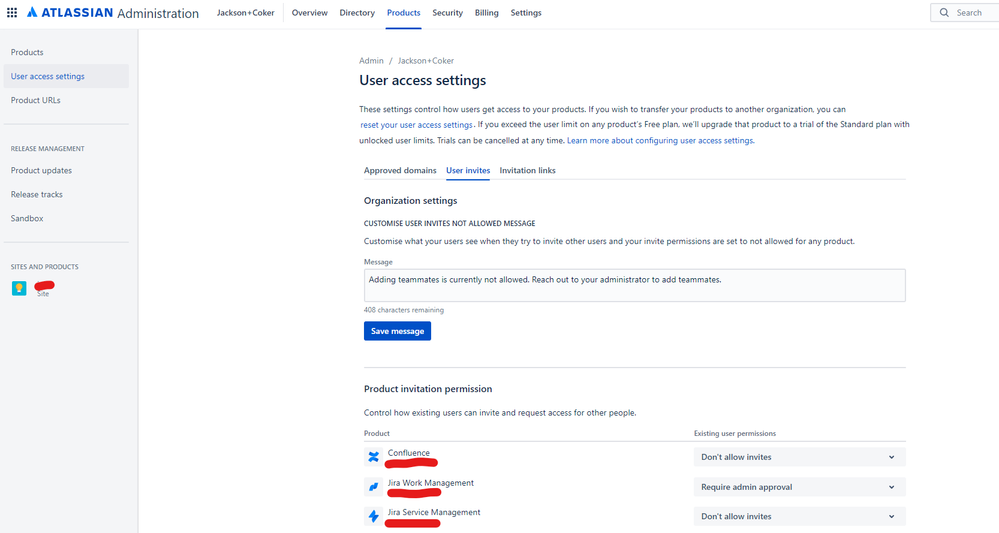Open the Jackson+Coker organization selector
This screenshot has height=533, width=999.
point(245,13)
